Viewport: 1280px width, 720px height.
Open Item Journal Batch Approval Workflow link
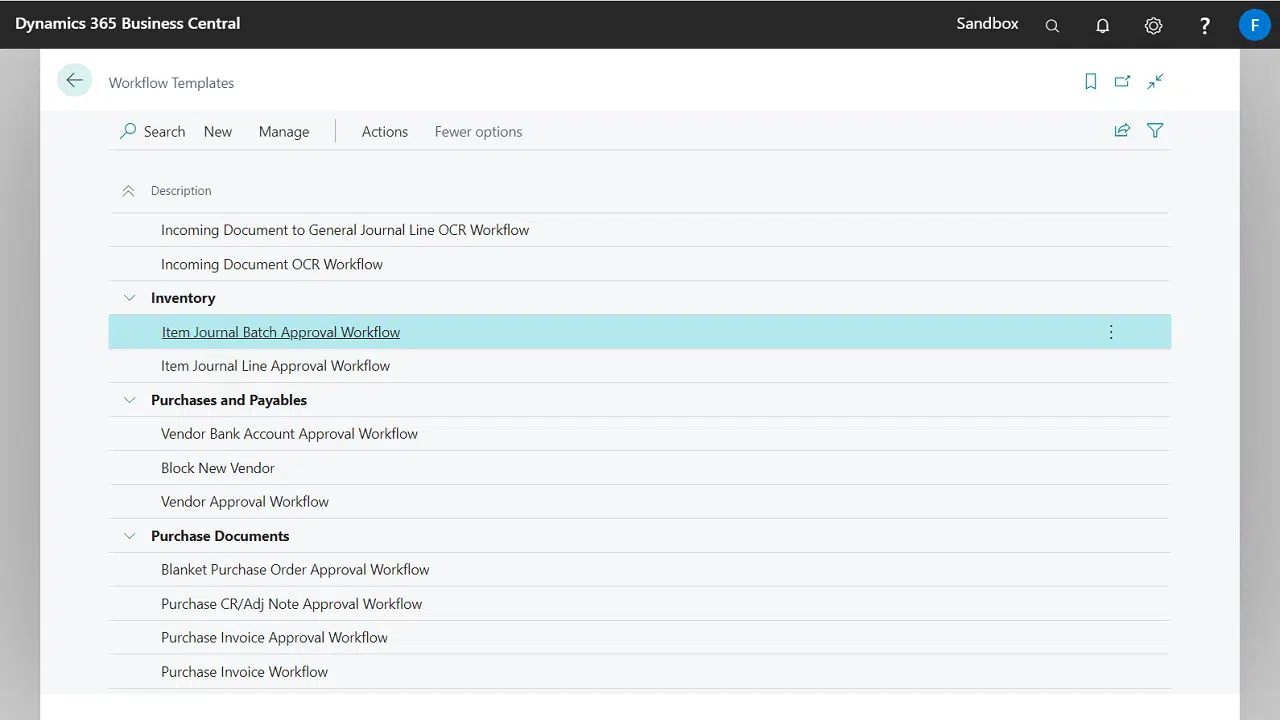pyautogui.click(x=281, y=332)
